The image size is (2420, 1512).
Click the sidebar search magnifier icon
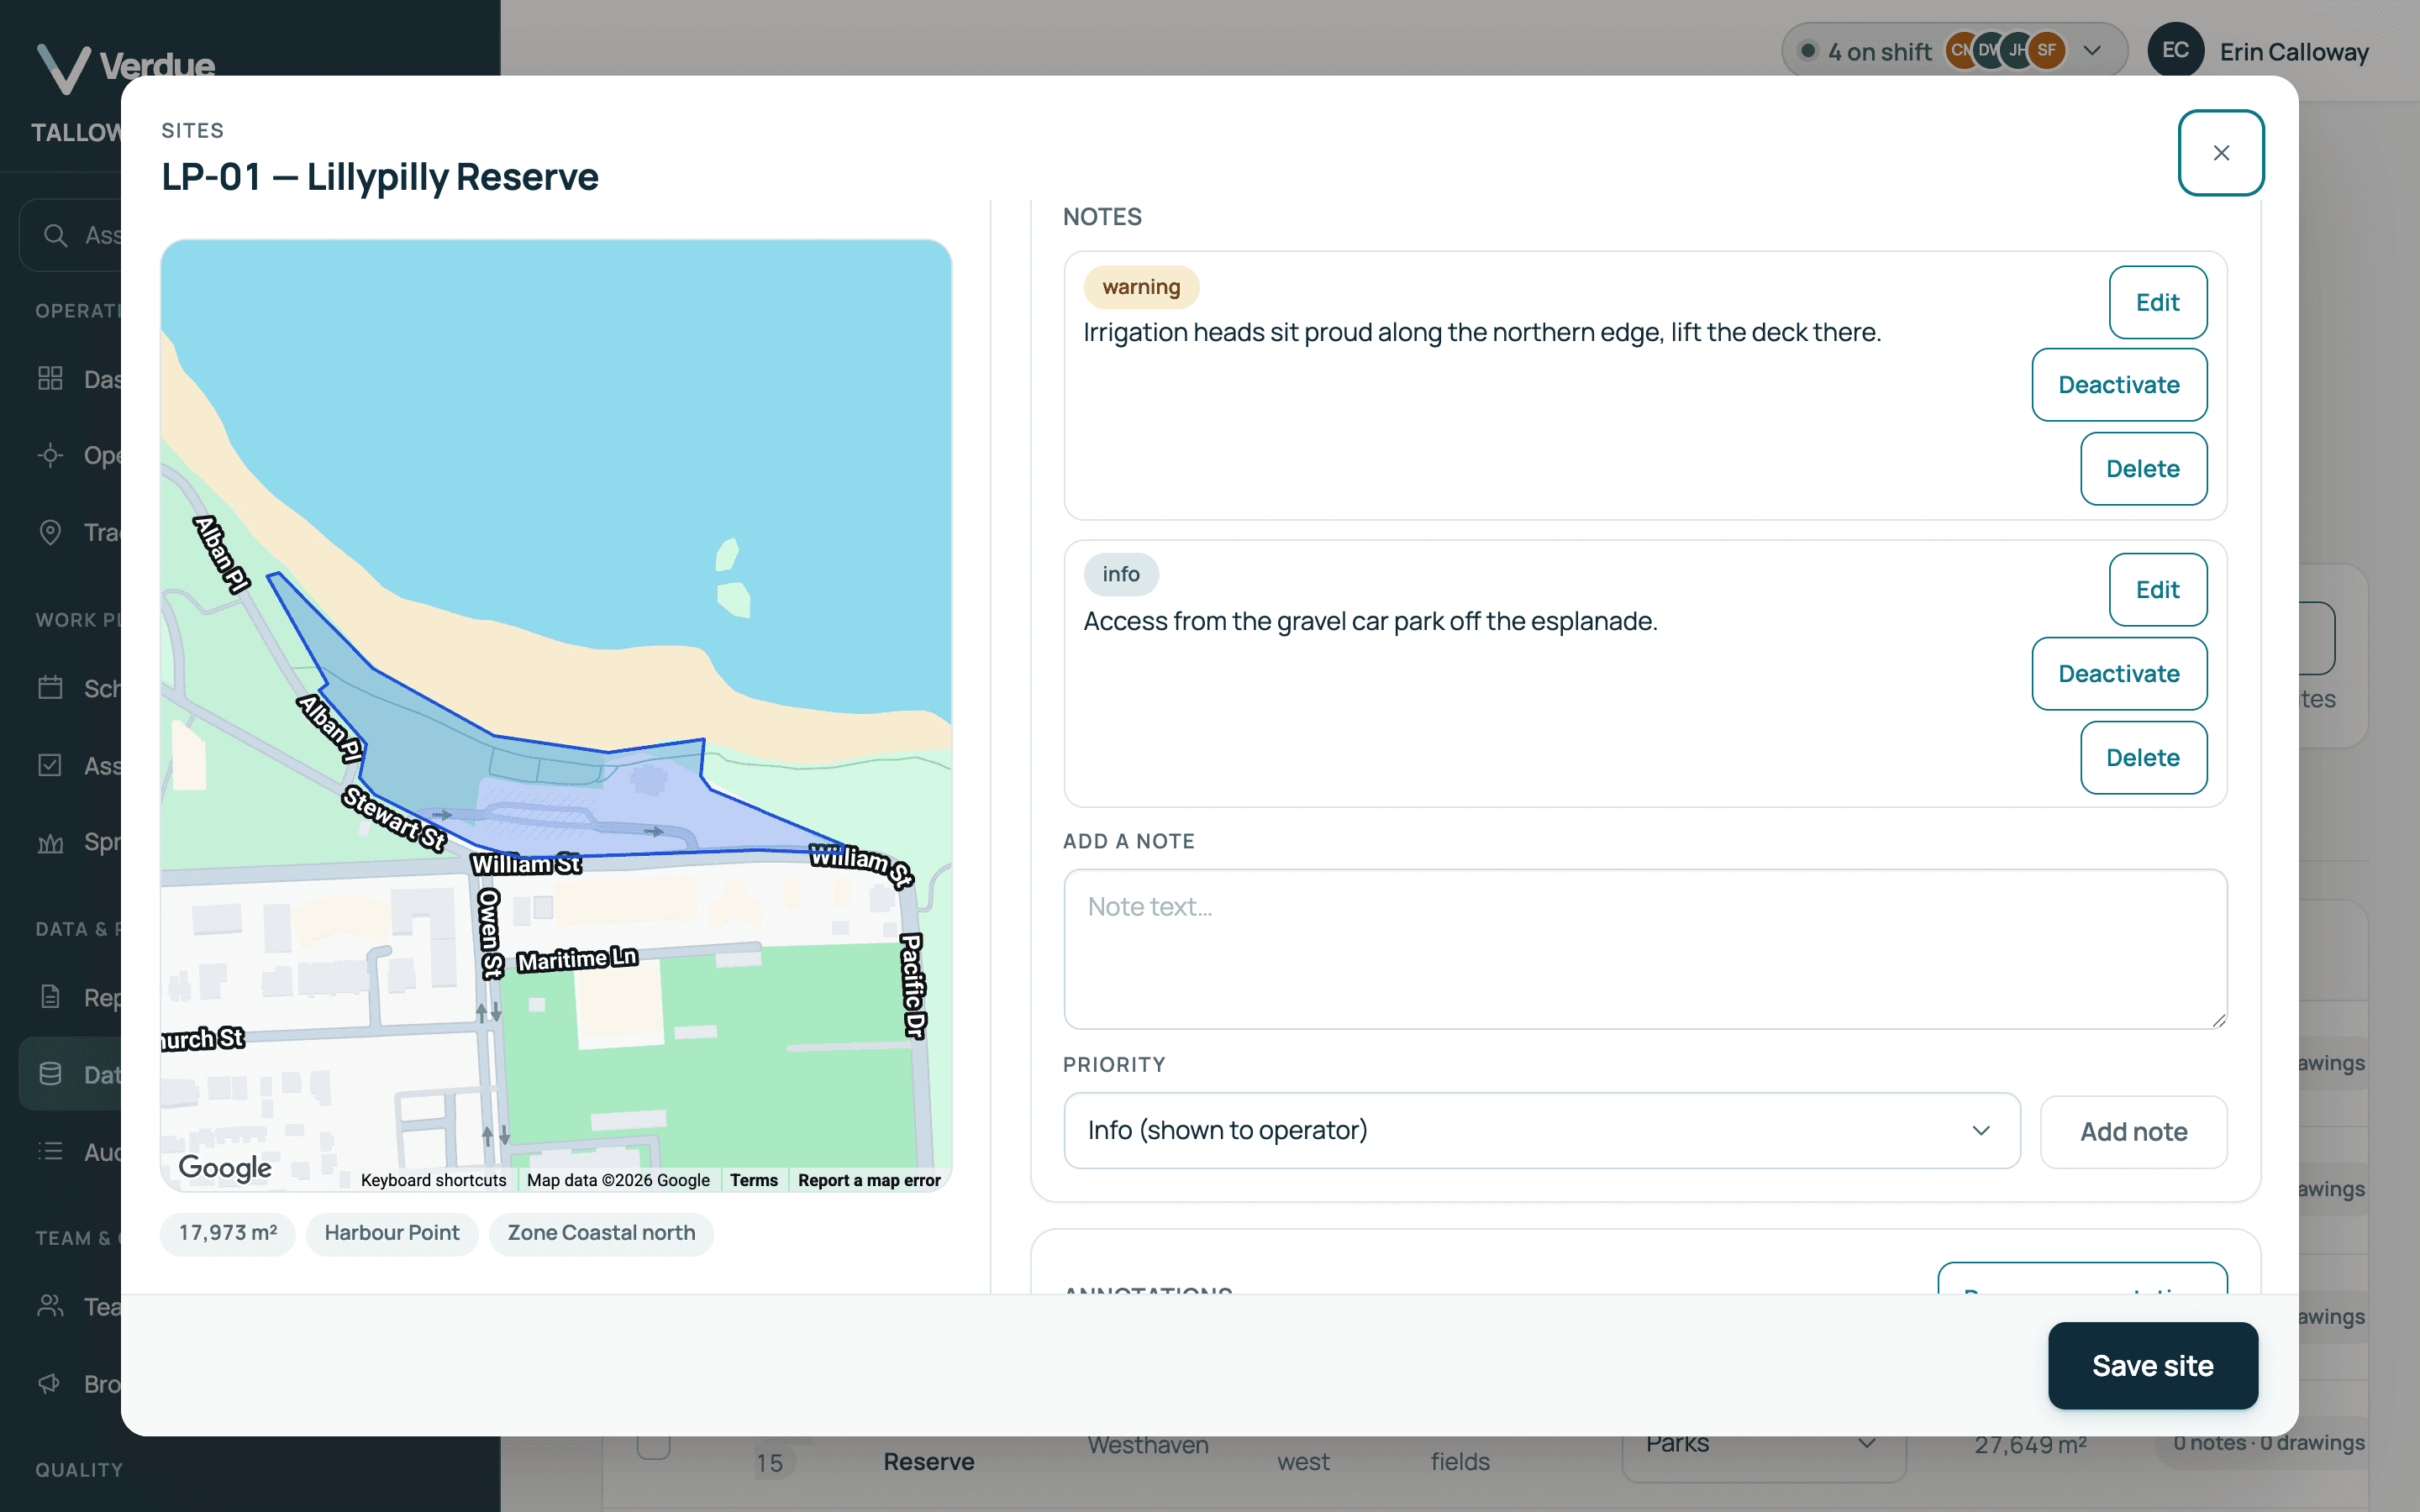[x=55, y=235]
